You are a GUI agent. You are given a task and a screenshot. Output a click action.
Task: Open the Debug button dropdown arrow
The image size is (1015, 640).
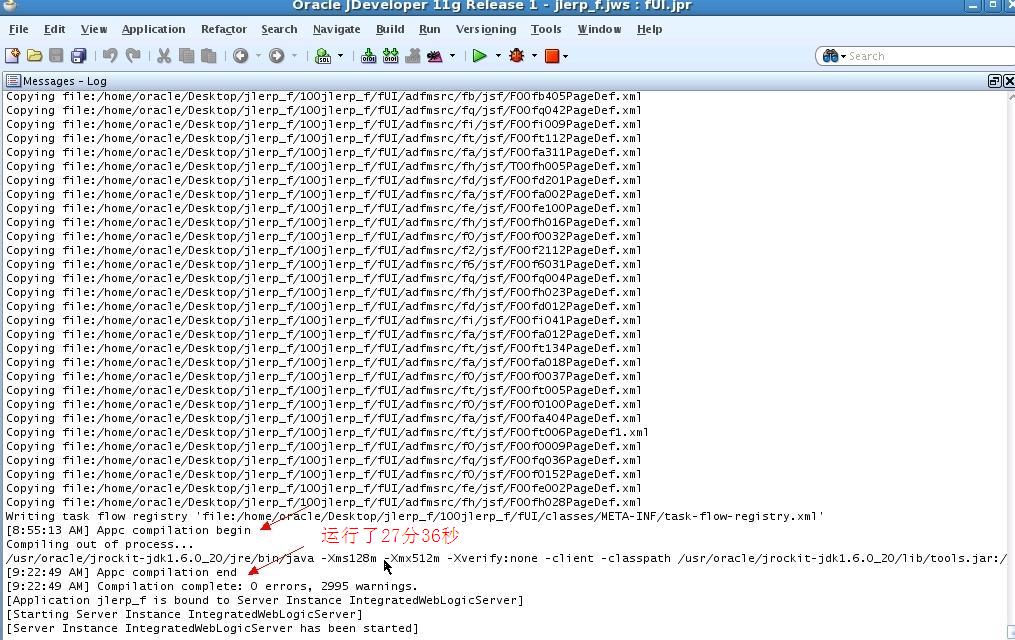pyautogui.click(x=534, y=56)
